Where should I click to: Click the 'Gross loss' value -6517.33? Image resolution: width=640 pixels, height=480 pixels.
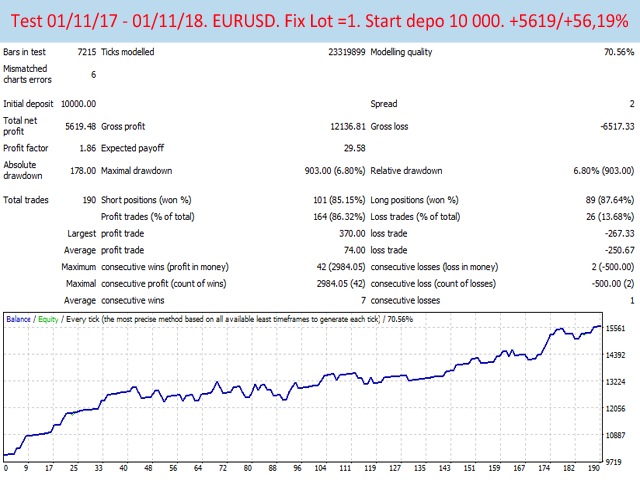coord(617,127)
